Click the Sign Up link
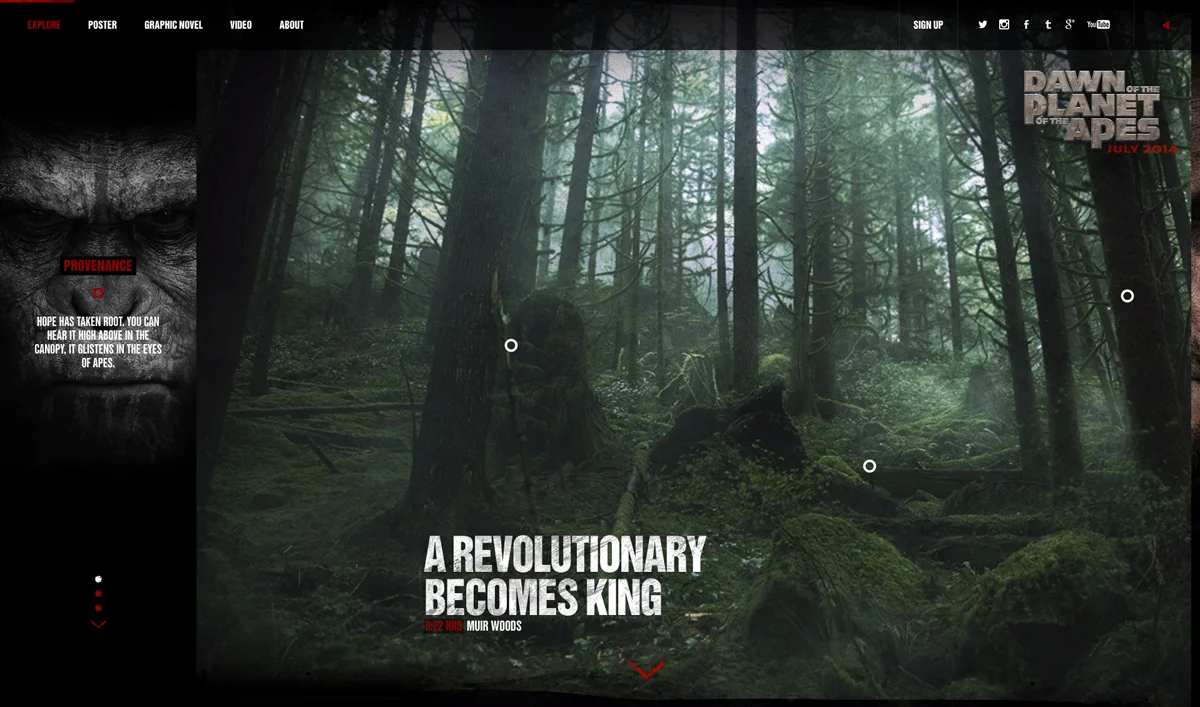Image resolution: width=1200 pixels, height=707 pixels. pos(928,25)
